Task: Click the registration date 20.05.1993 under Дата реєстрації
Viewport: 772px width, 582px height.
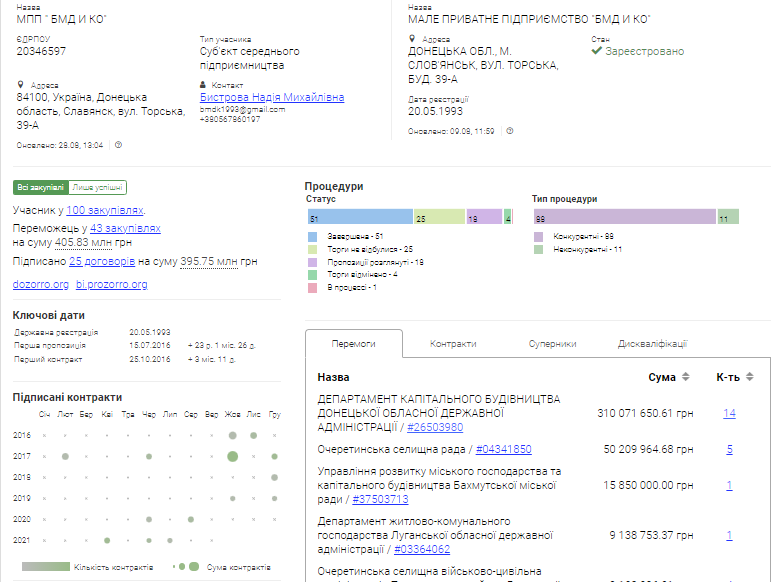Action: point(435,111)
